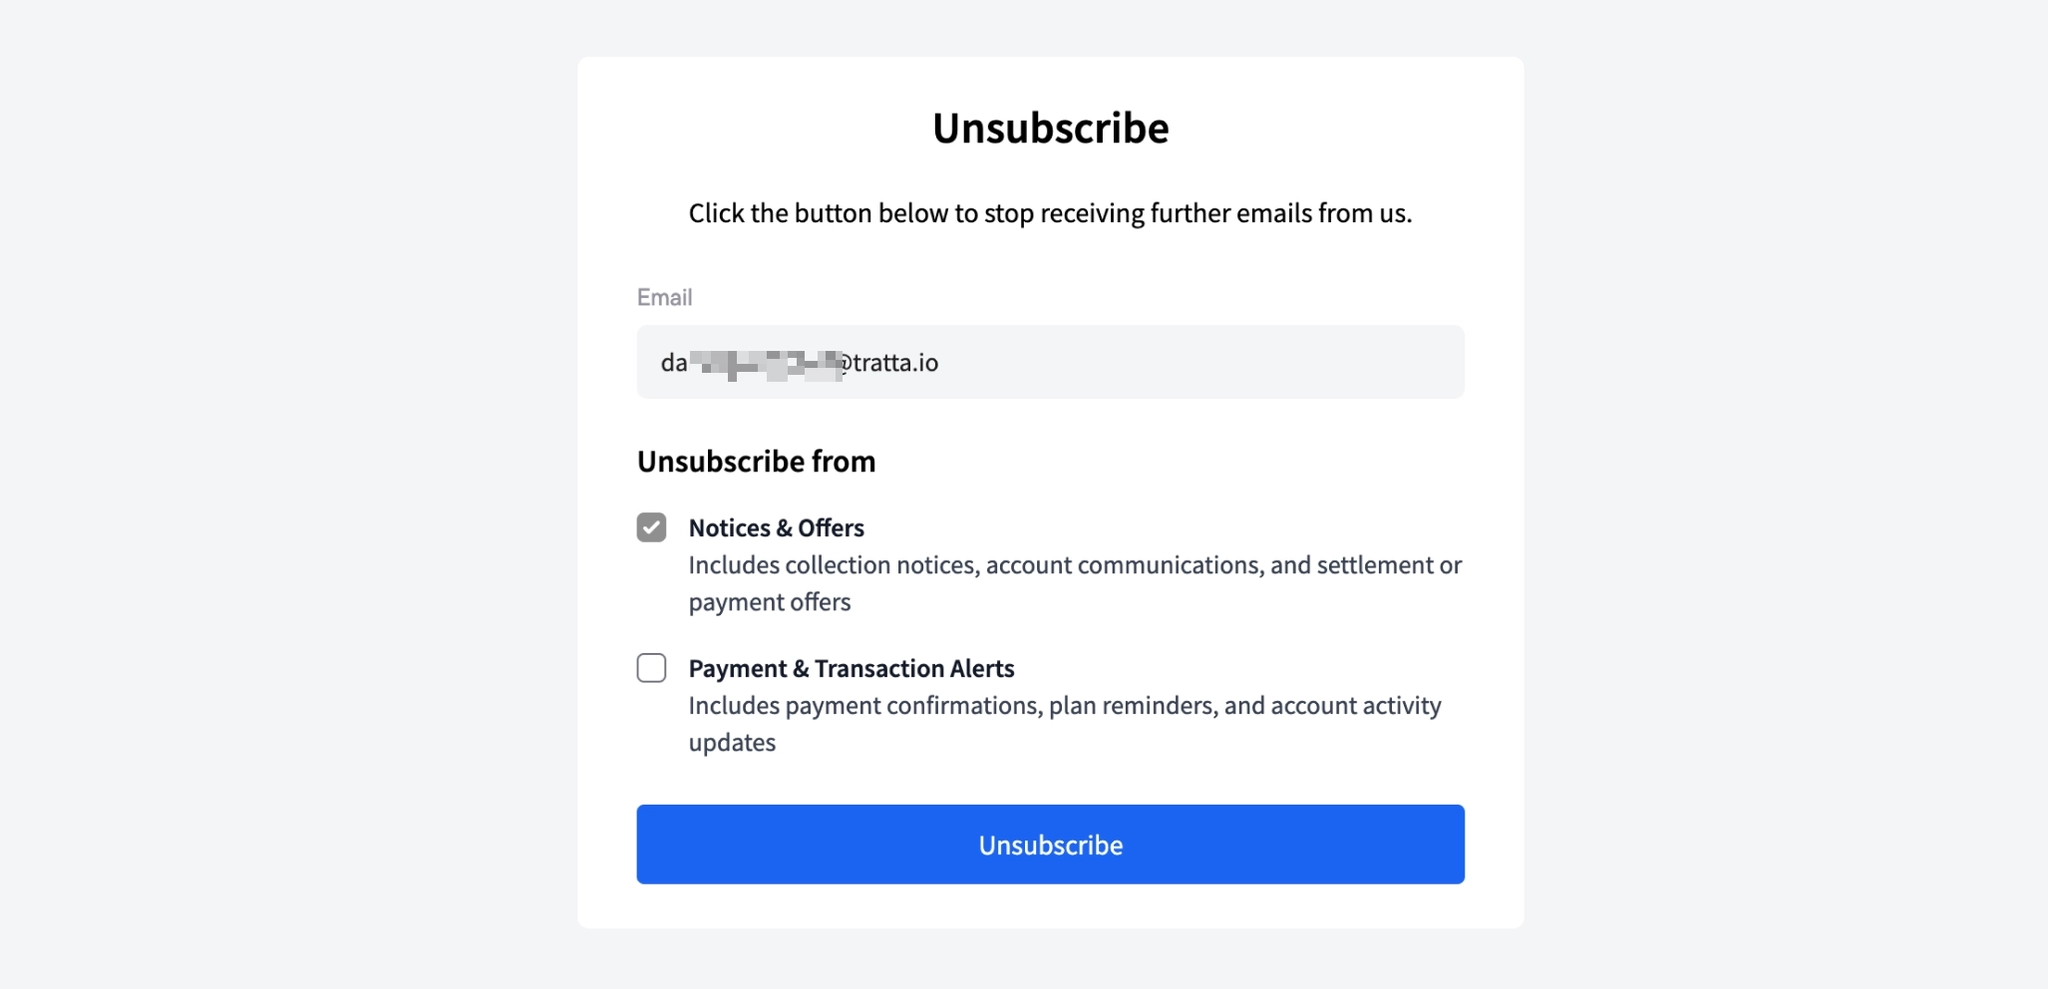This screenshot has width=2048, height=989.
Task: Uncheck the Notices & Offers checkbox
Action: click(x=651, y=527)
